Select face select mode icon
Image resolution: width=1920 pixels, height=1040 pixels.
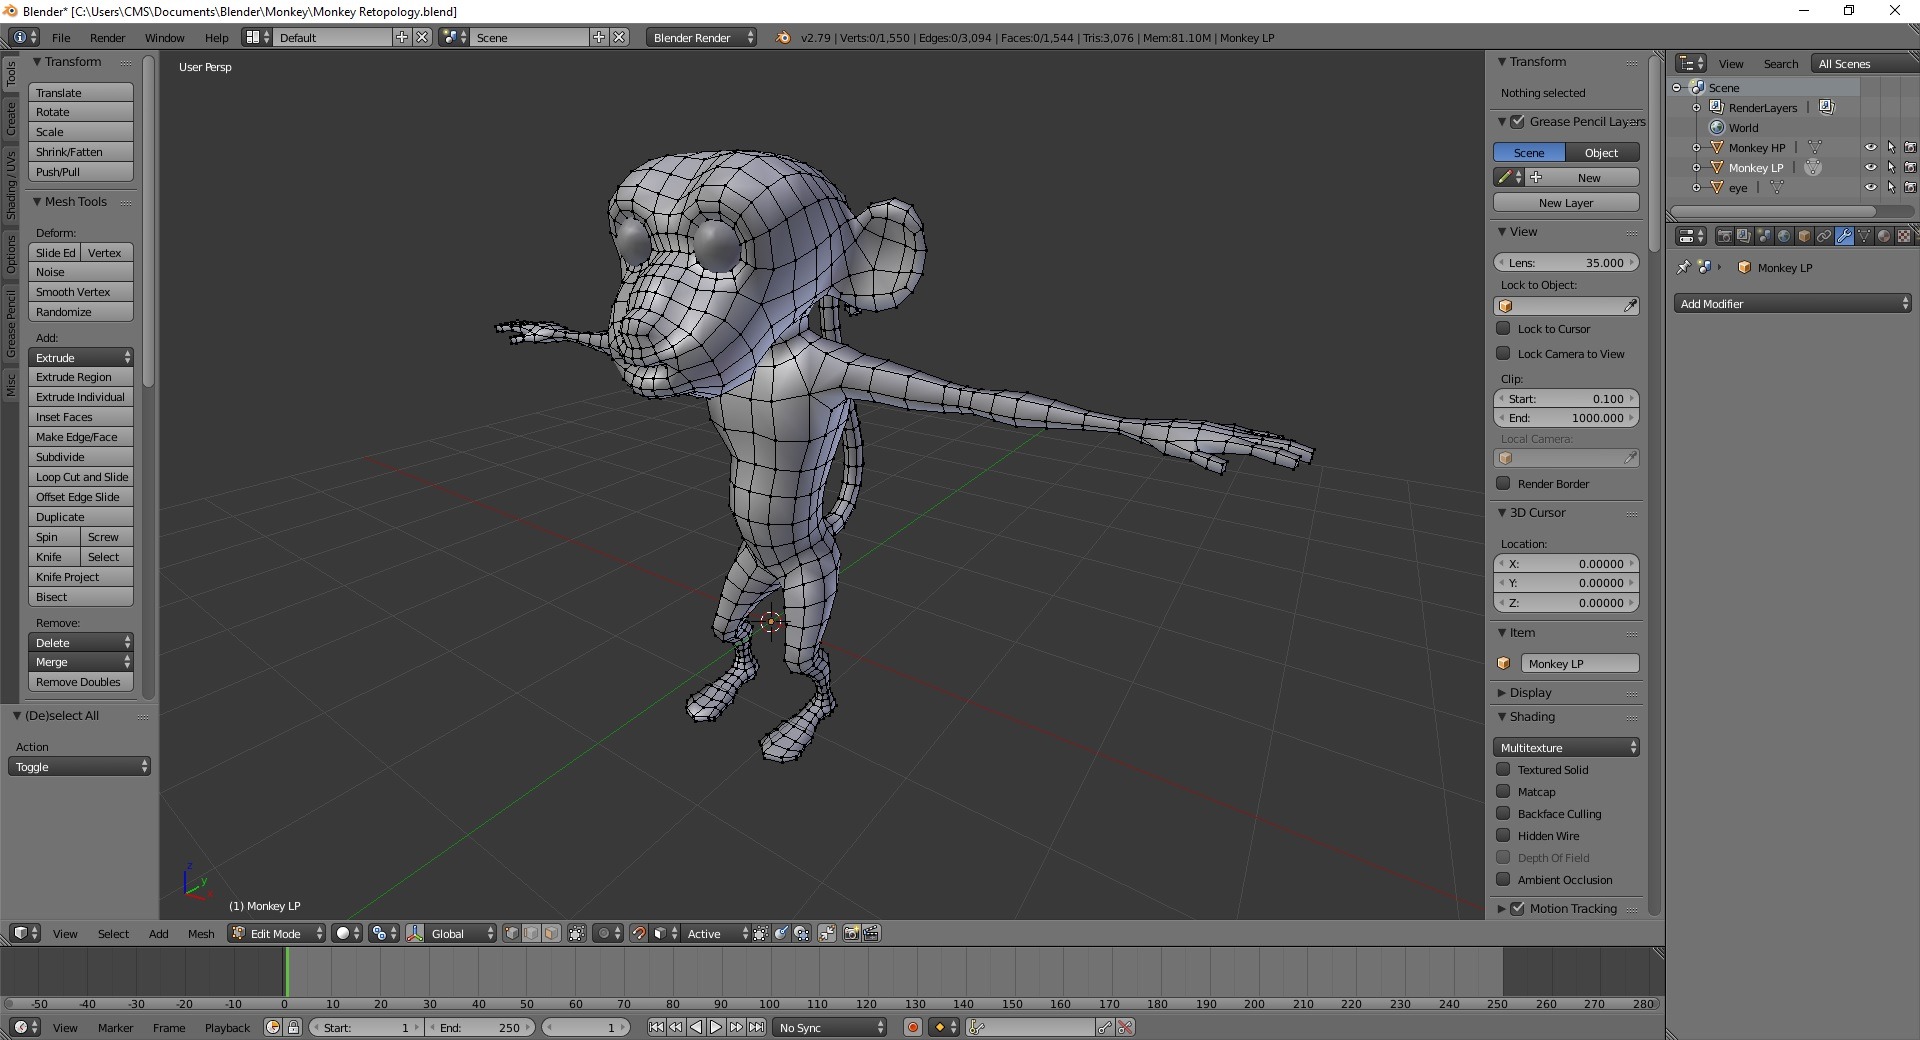click(551, 933)
